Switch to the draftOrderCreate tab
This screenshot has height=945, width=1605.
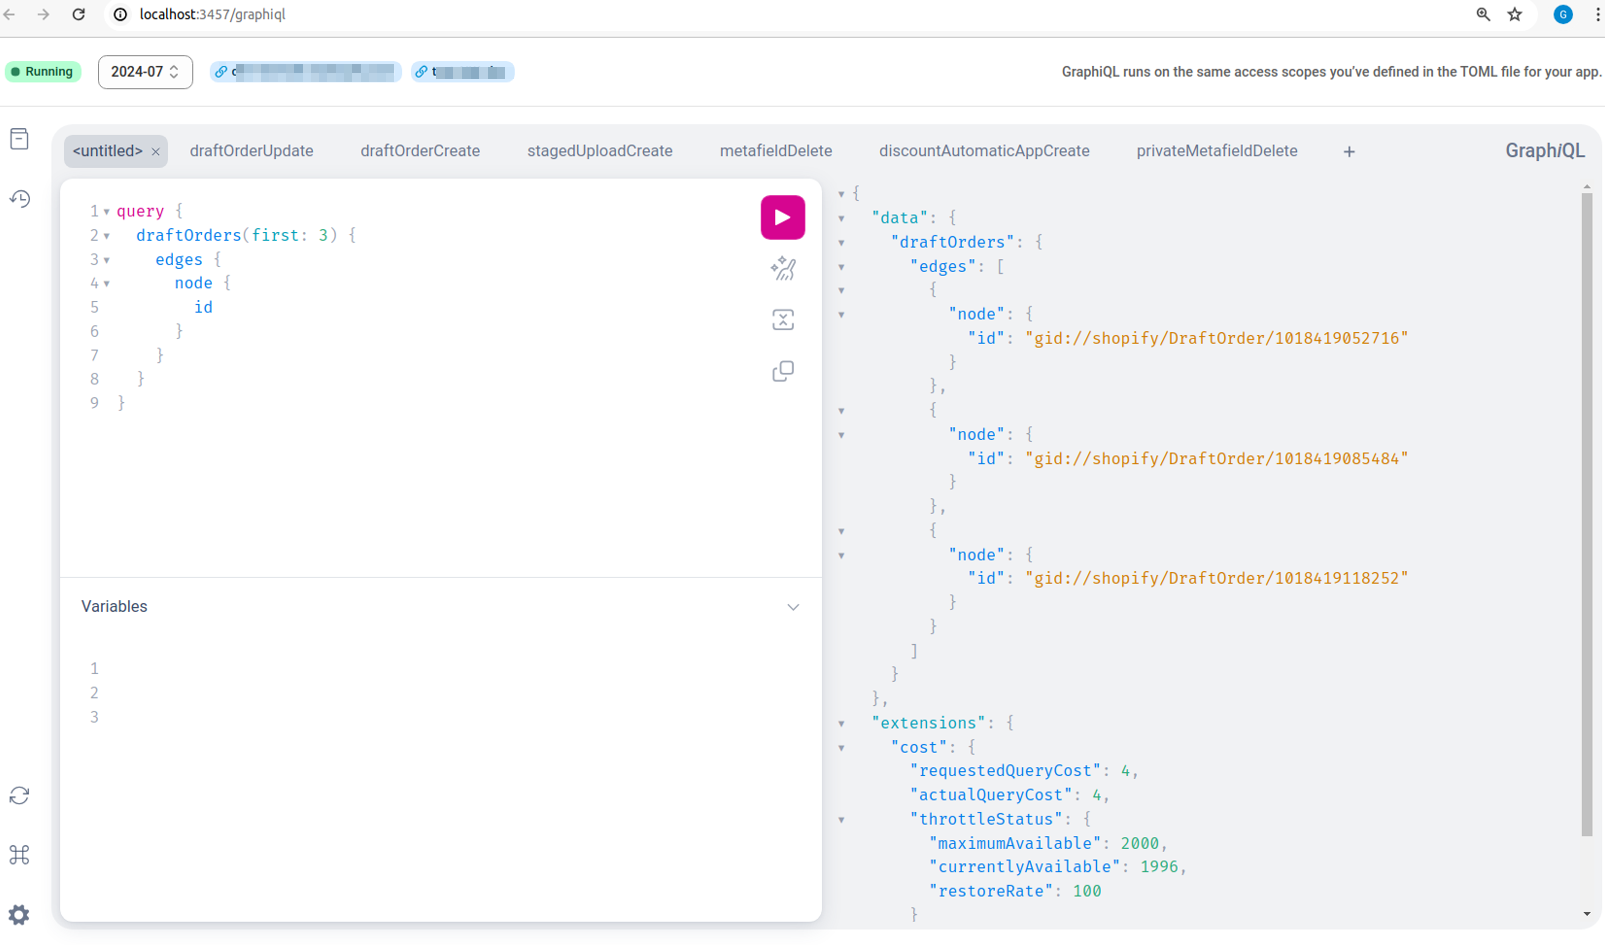(420, 151)
